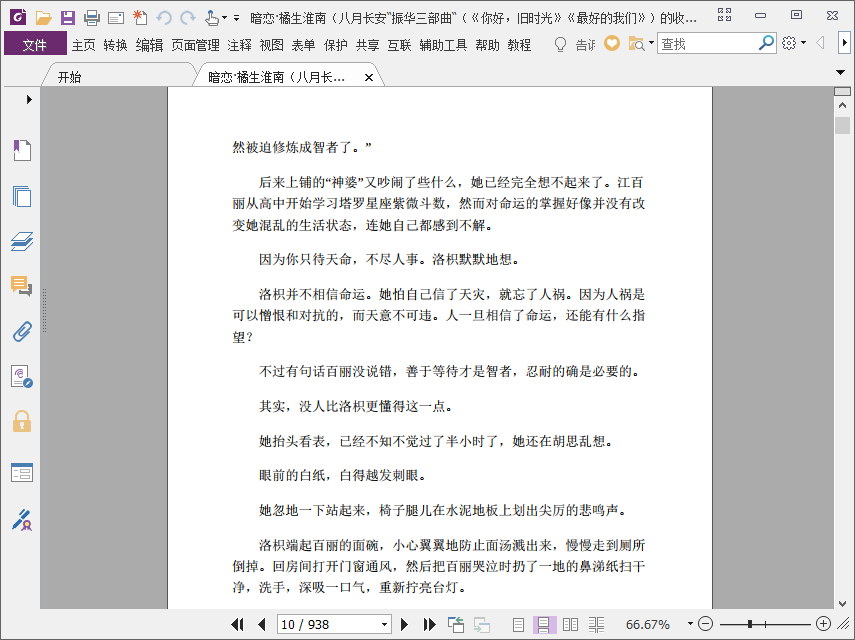Open the 注释 ribbon tab
855x640 pixels.
(239, 45)
